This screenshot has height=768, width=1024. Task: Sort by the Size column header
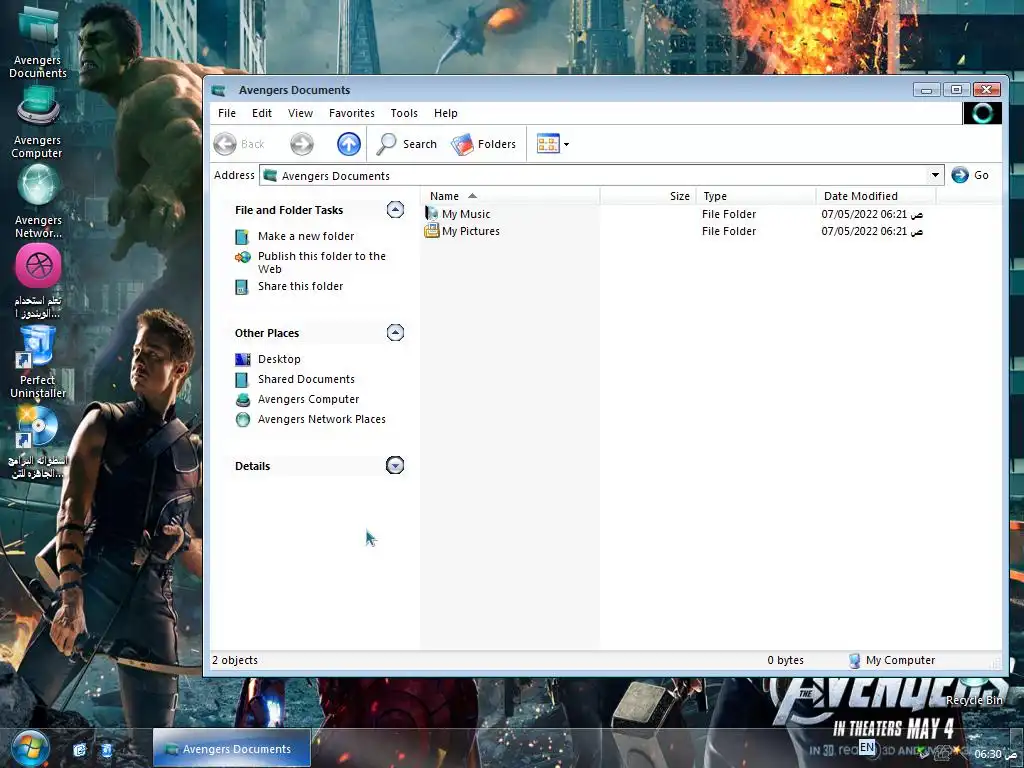[x=648, y=196]
